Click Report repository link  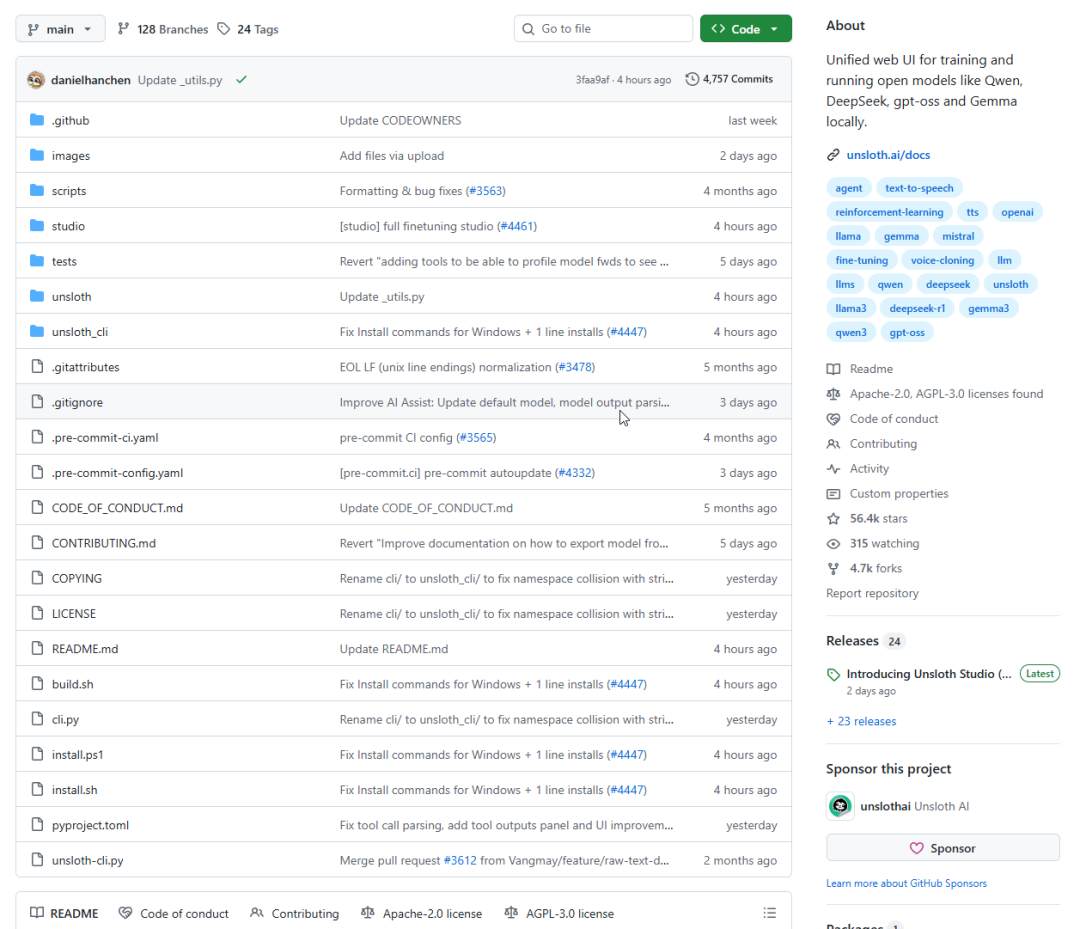(x=872, y=593)
